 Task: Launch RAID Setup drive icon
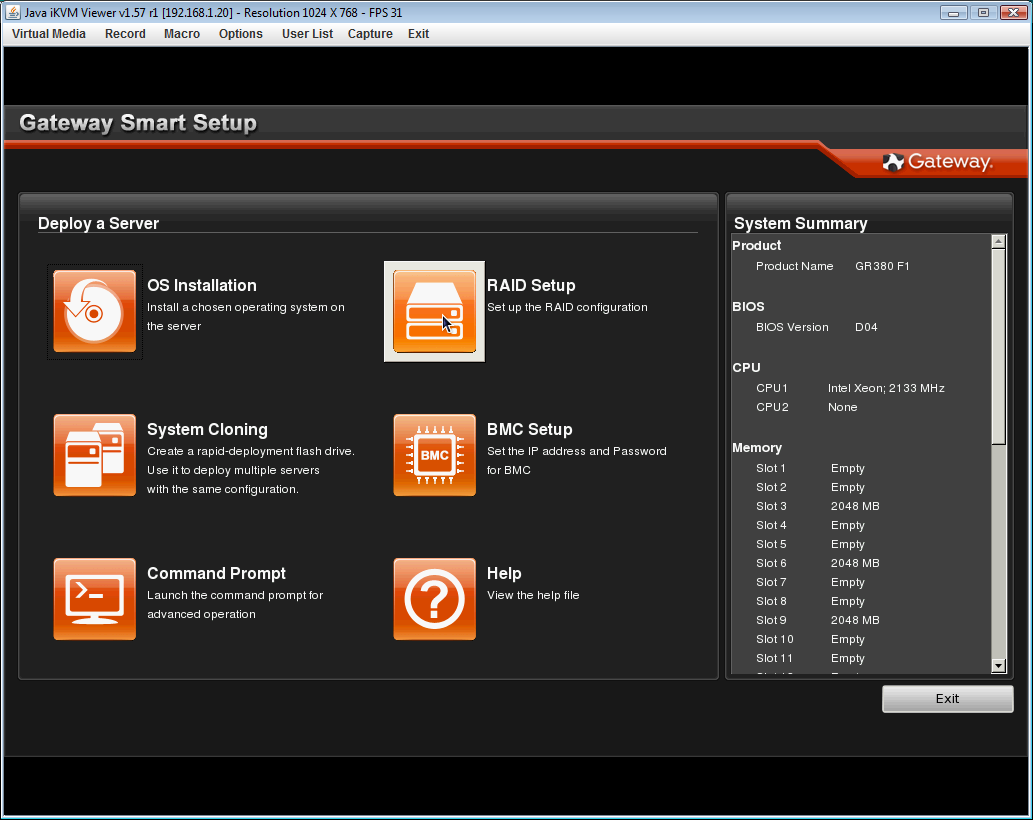click(434, 311)
